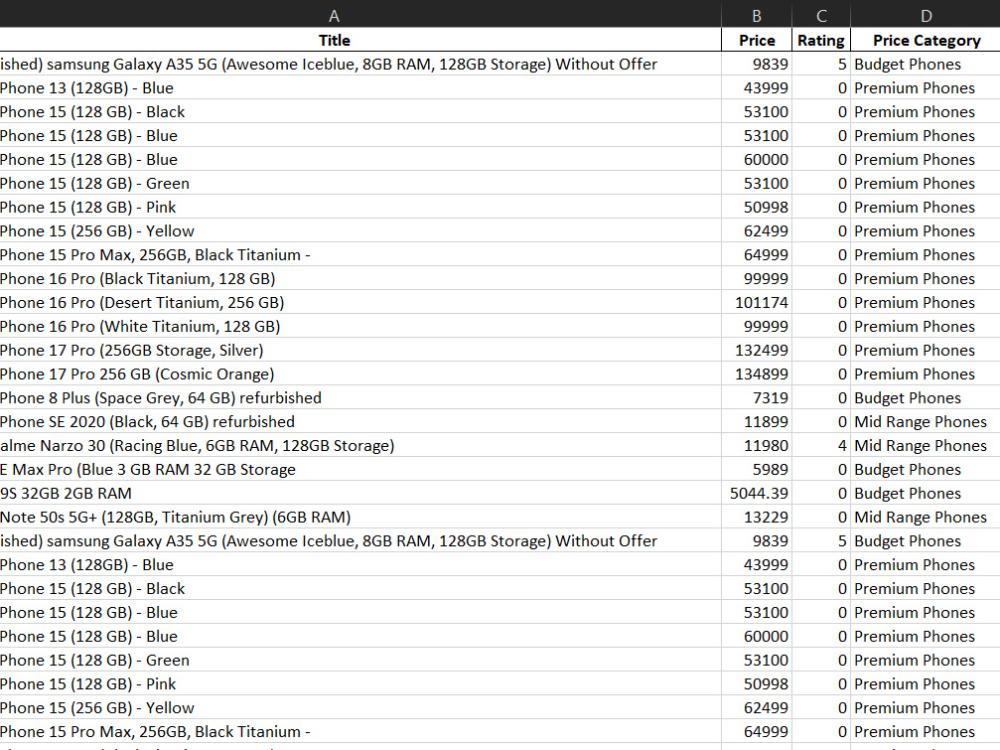Screen dimensions: 1000x750
Task: Click the rating cell of Phone 8 Plus row
Action: coord(821,398)
